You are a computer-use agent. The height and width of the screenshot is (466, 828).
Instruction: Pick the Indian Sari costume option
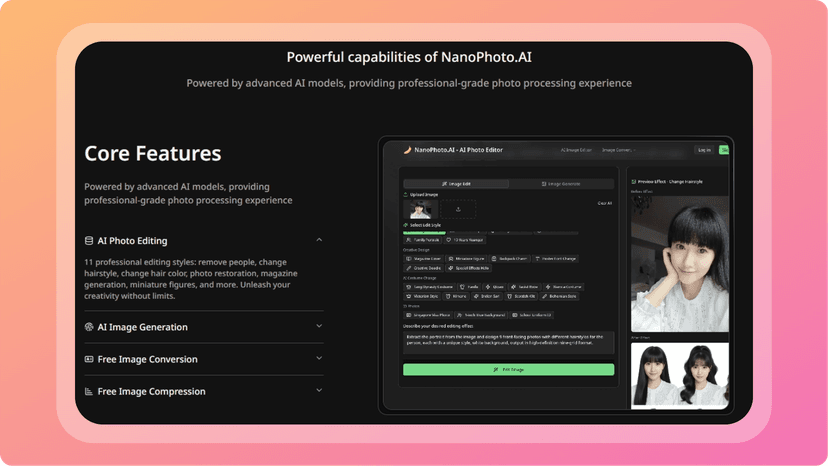[487, 296]
